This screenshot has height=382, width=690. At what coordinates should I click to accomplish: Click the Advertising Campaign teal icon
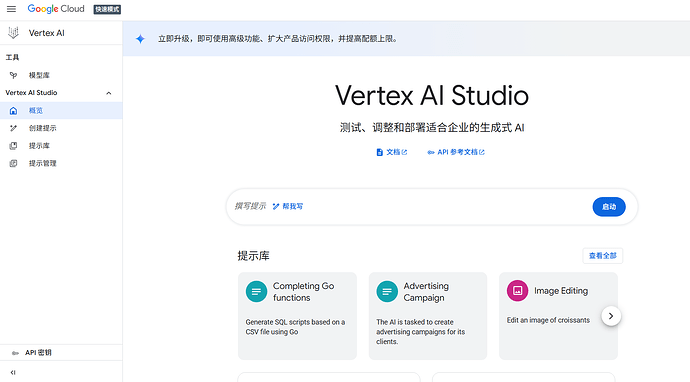coord(387,291)
